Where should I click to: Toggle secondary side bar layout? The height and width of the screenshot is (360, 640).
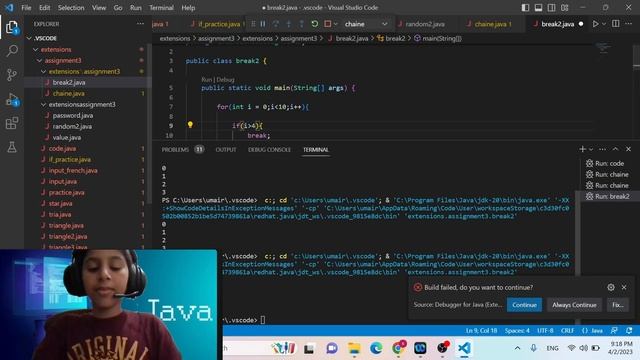[551, 8]
